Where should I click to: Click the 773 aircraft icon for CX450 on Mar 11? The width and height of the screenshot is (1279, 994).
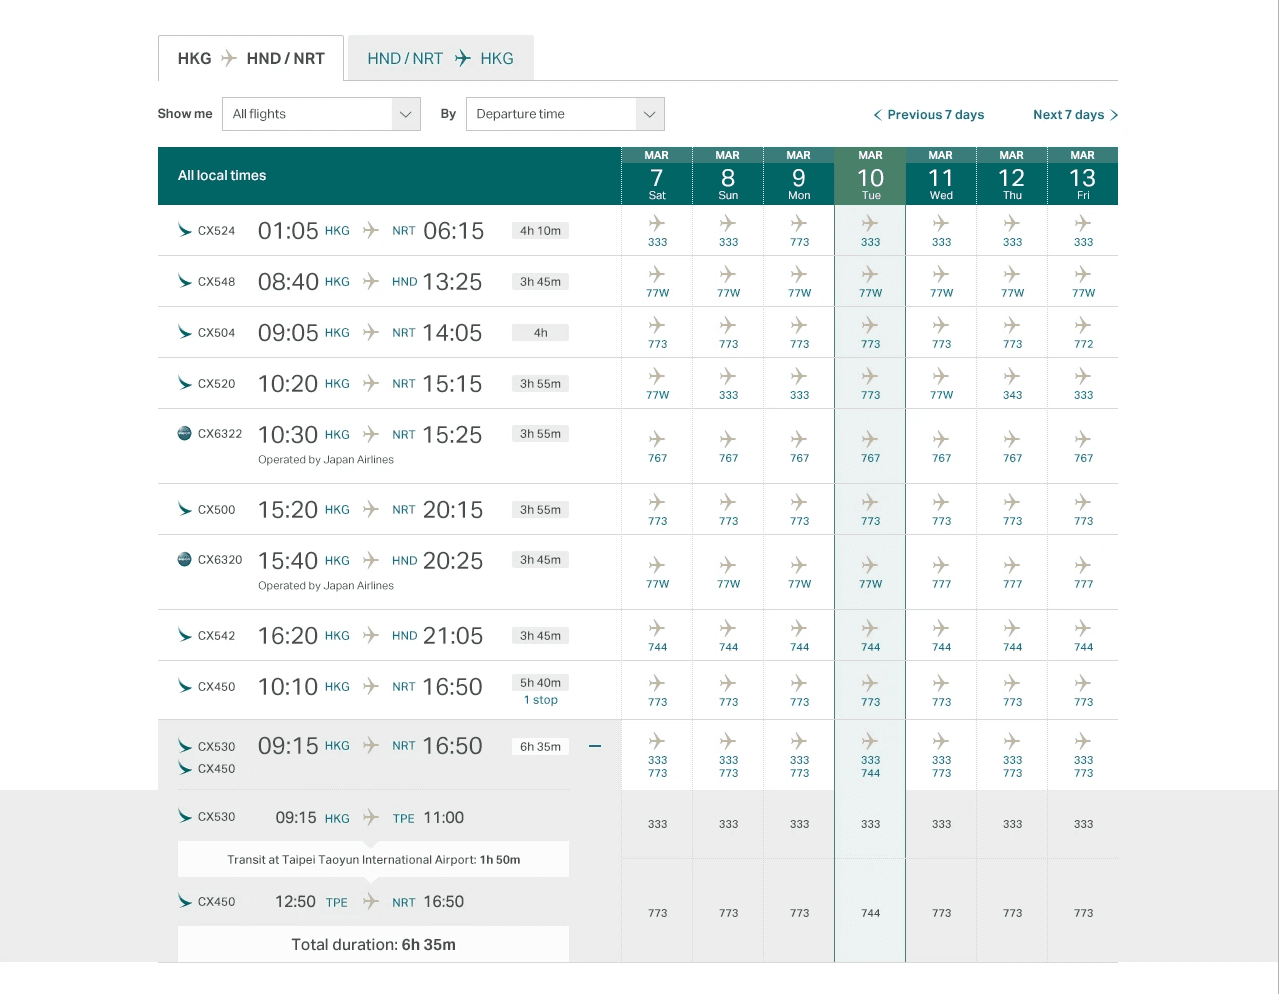[x=940, y=684]
